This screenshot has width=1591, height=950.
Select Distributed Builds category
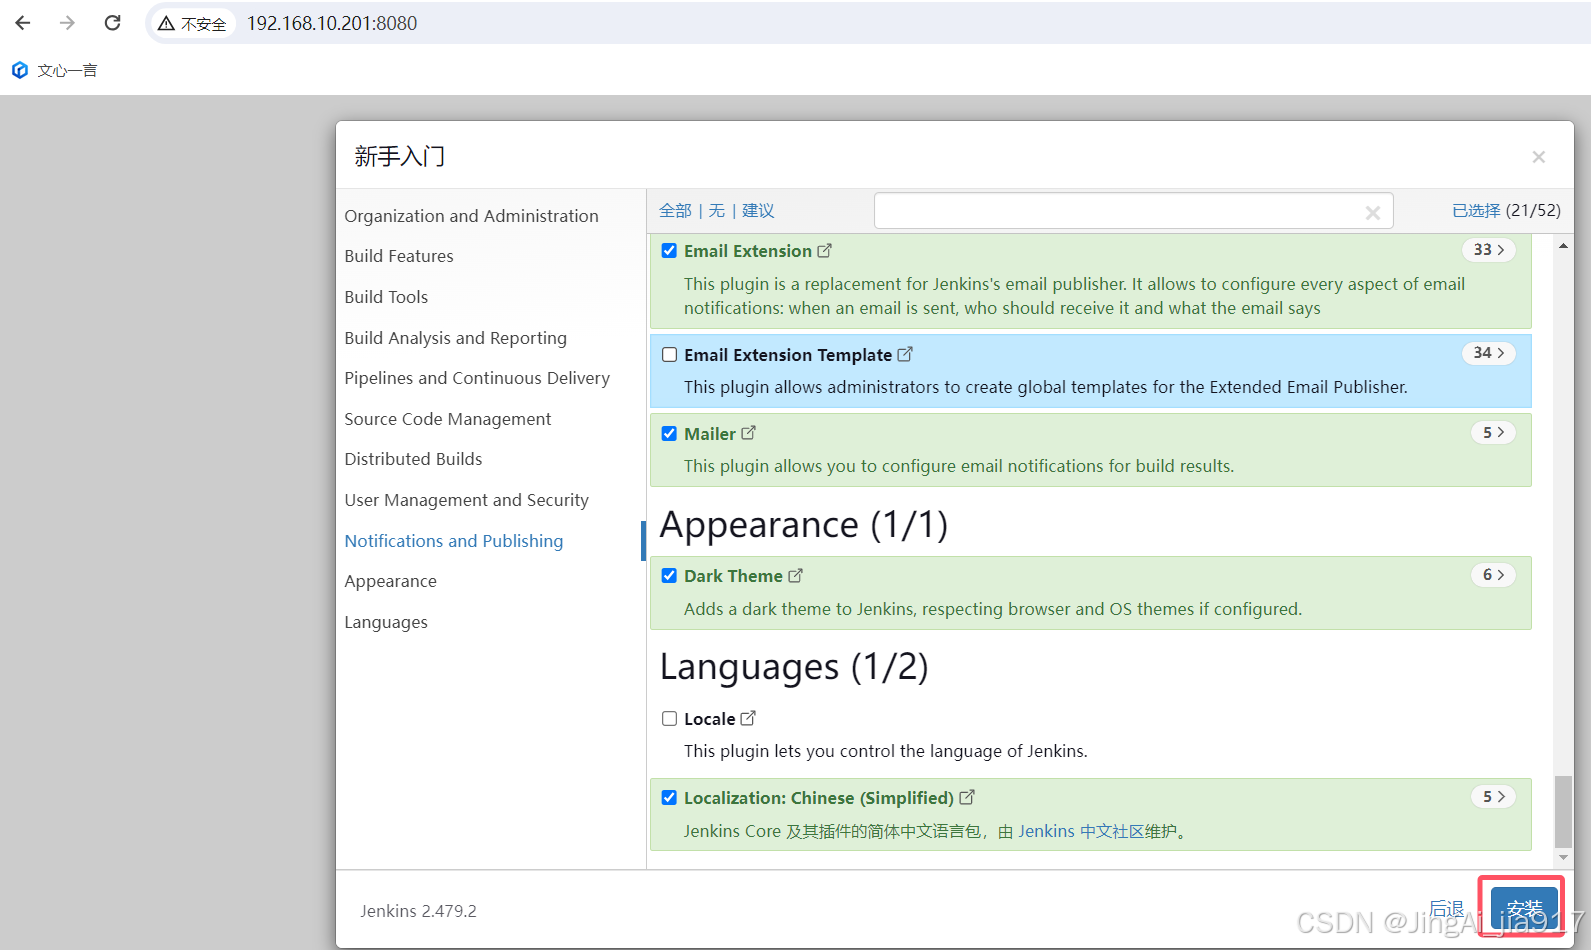413,459
